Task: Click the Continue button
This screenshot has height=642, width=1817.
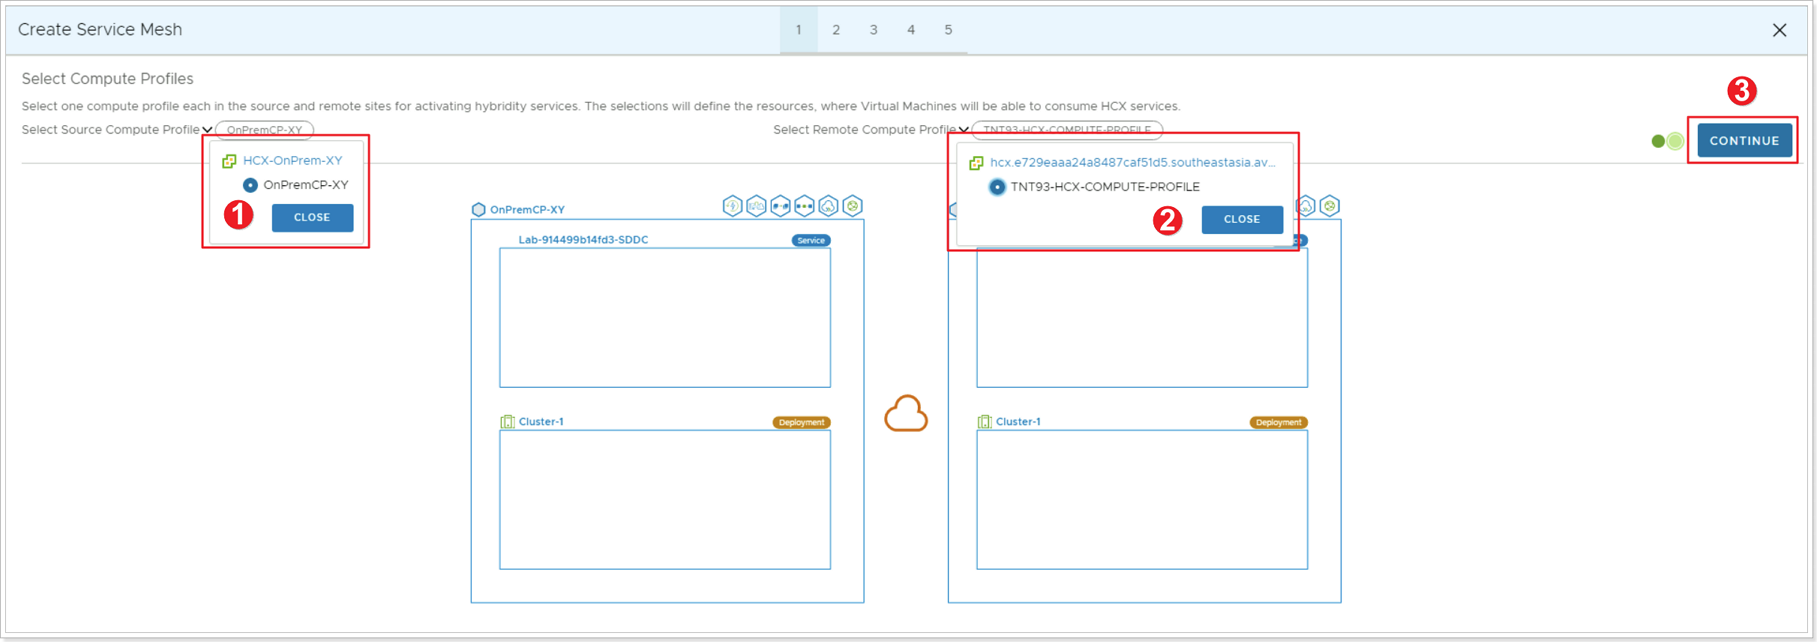Action: (x=1743, y=141)
